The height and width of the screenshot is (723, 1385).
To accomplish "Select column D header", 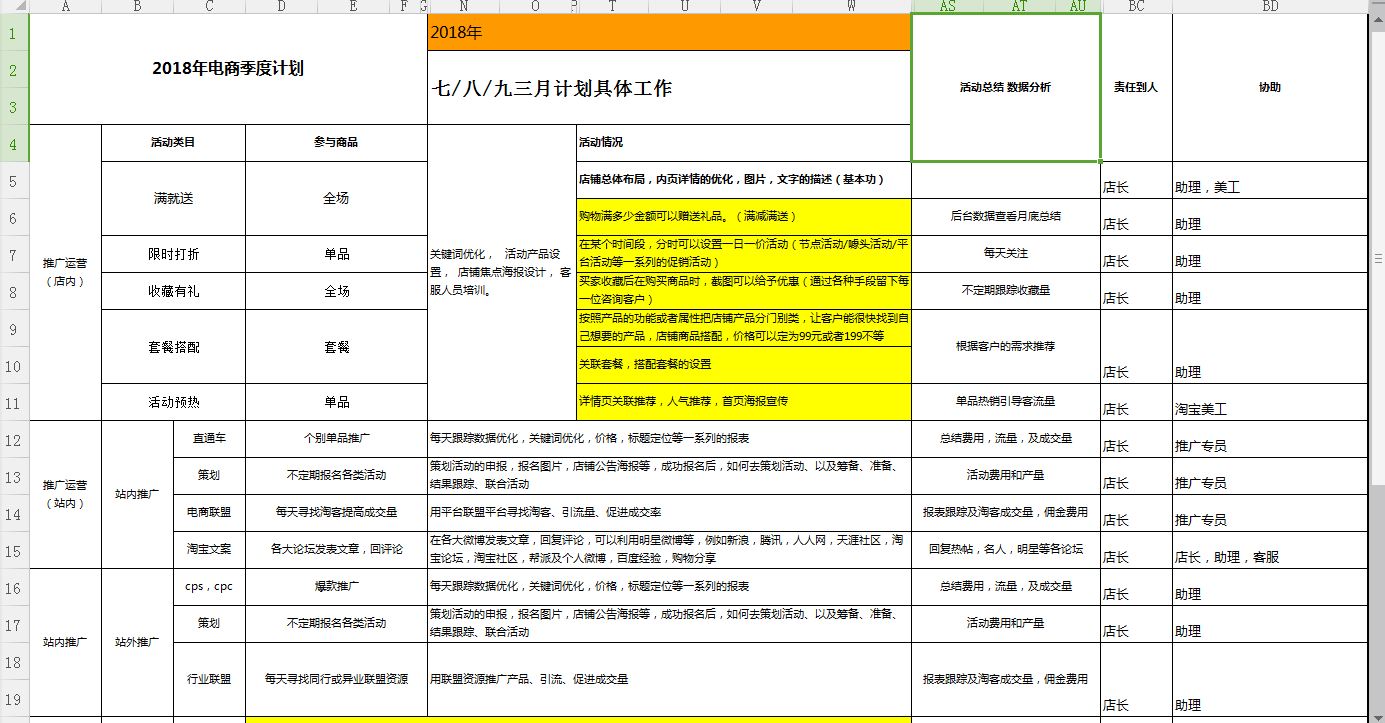I will [x=281, y=6].
